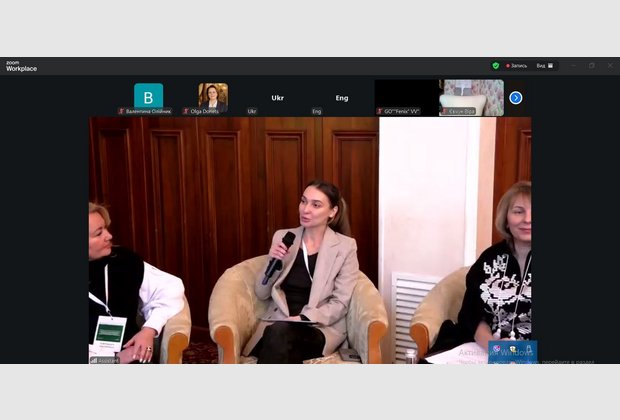
Task: Click muted mic icon beside Olga Donets
Action: (186, 111)
